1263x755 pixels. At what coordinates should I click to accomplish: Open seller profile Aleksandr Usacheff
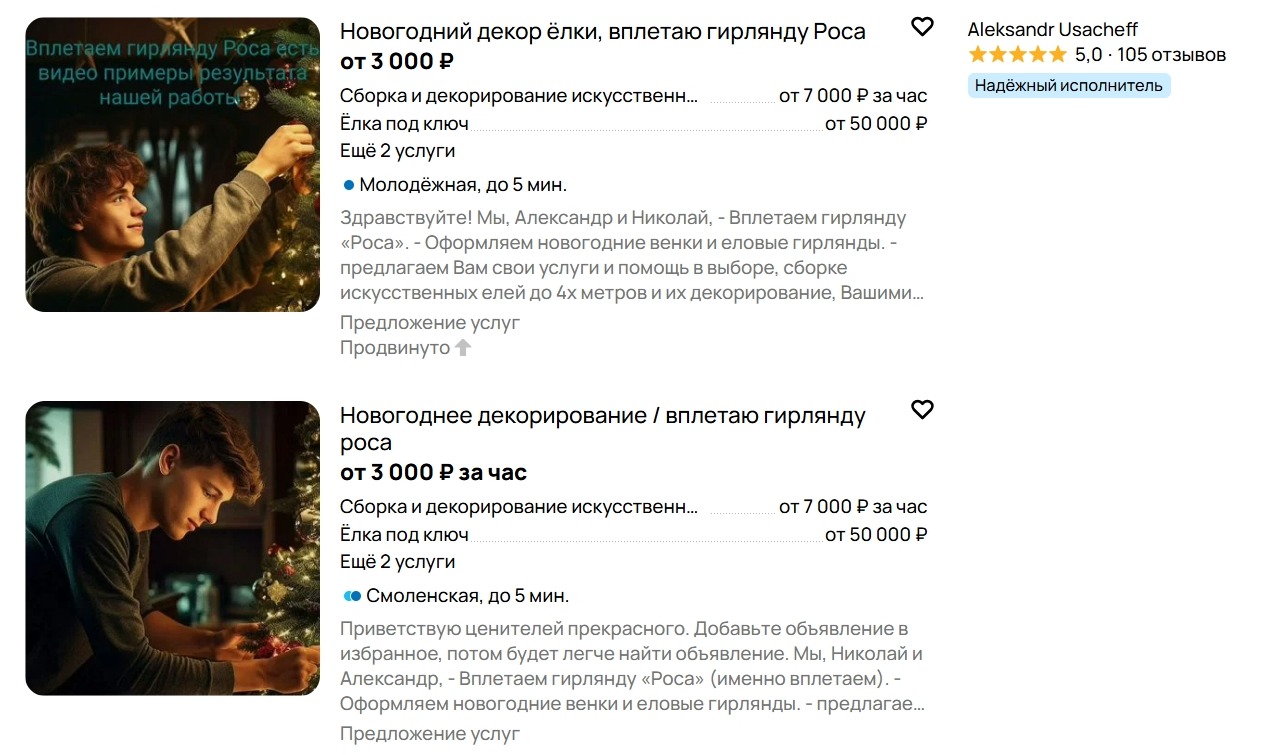tap(1052, 30)
